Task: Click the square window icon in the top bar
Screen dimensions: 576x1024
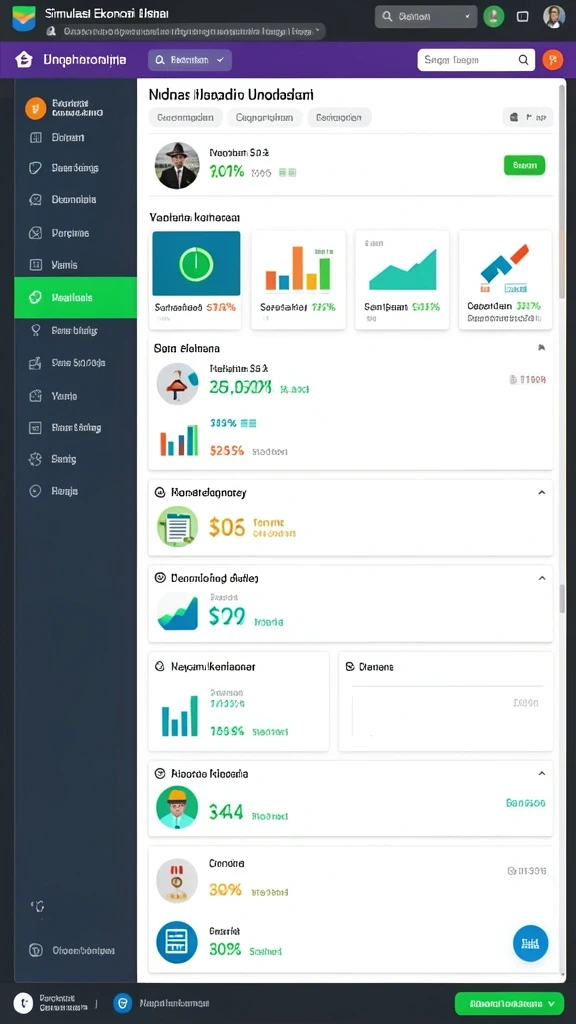Action: pos(522,16)
